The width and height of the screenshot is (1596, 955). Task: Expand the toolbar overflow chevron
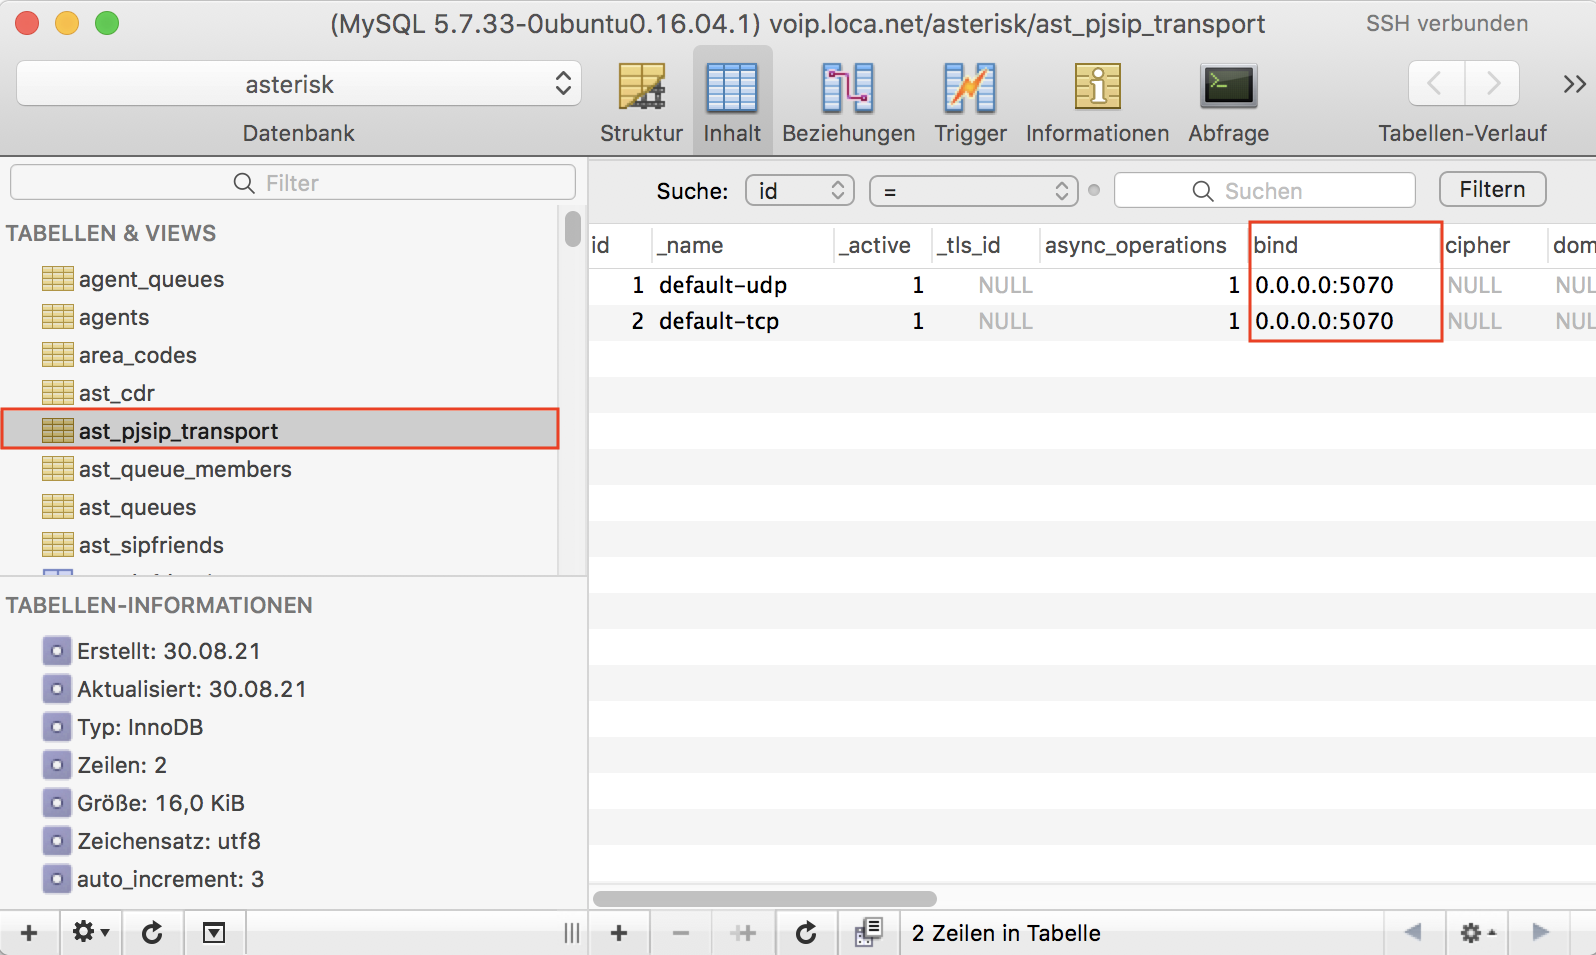click(x=1574, y=84)
